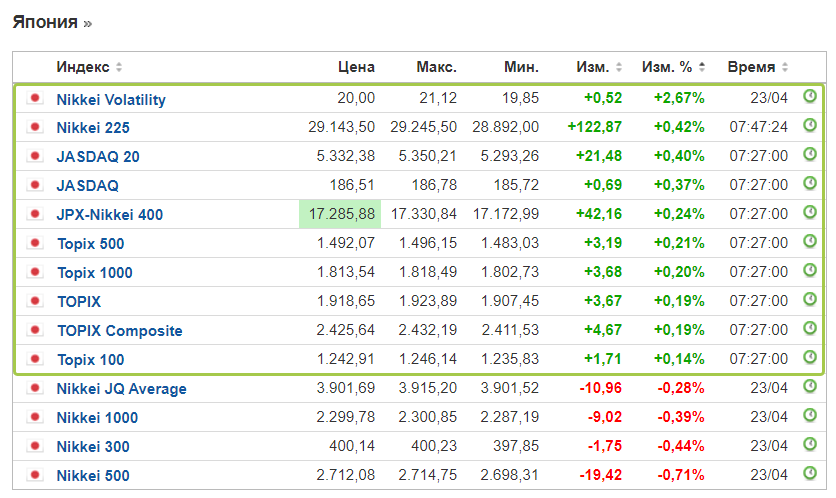Image resolution: width=836 pixels, height=498 pixels.
Task: Click Nikkei 300 price 400,14
Action: tap(352, 446)
